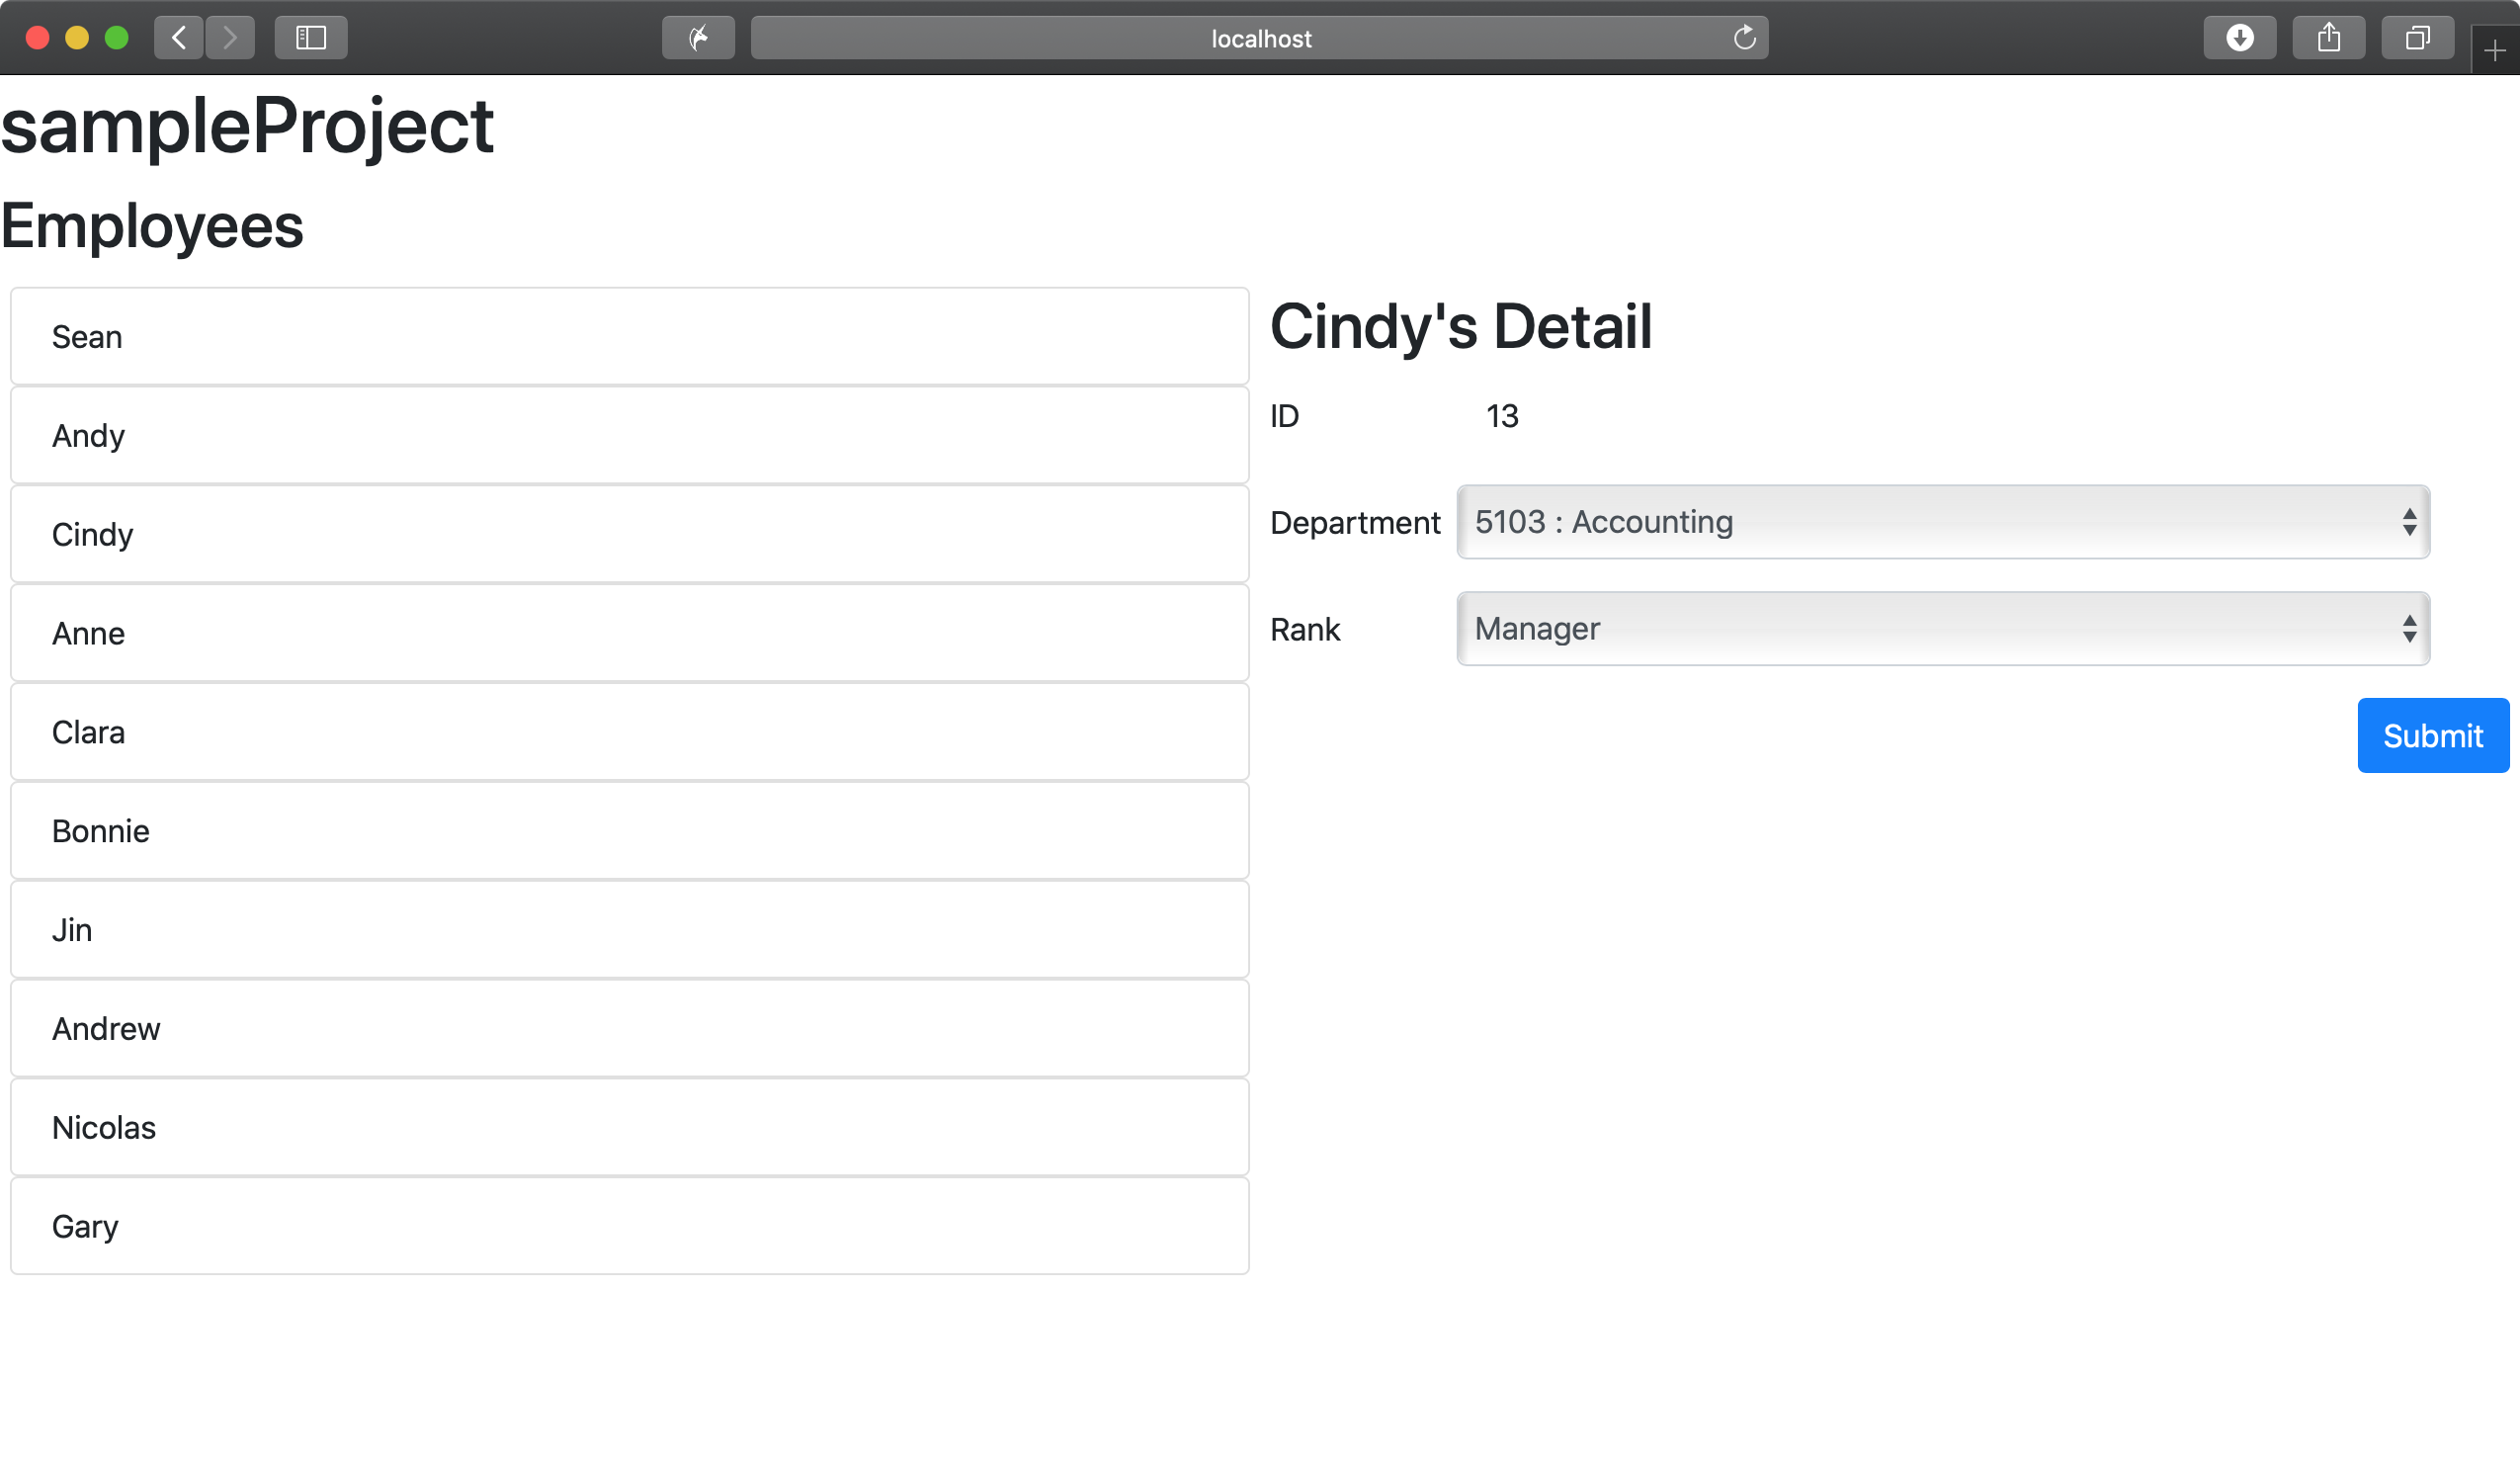Pick Gary from the employee list

pyautogui.click(x=629, y=1226)
